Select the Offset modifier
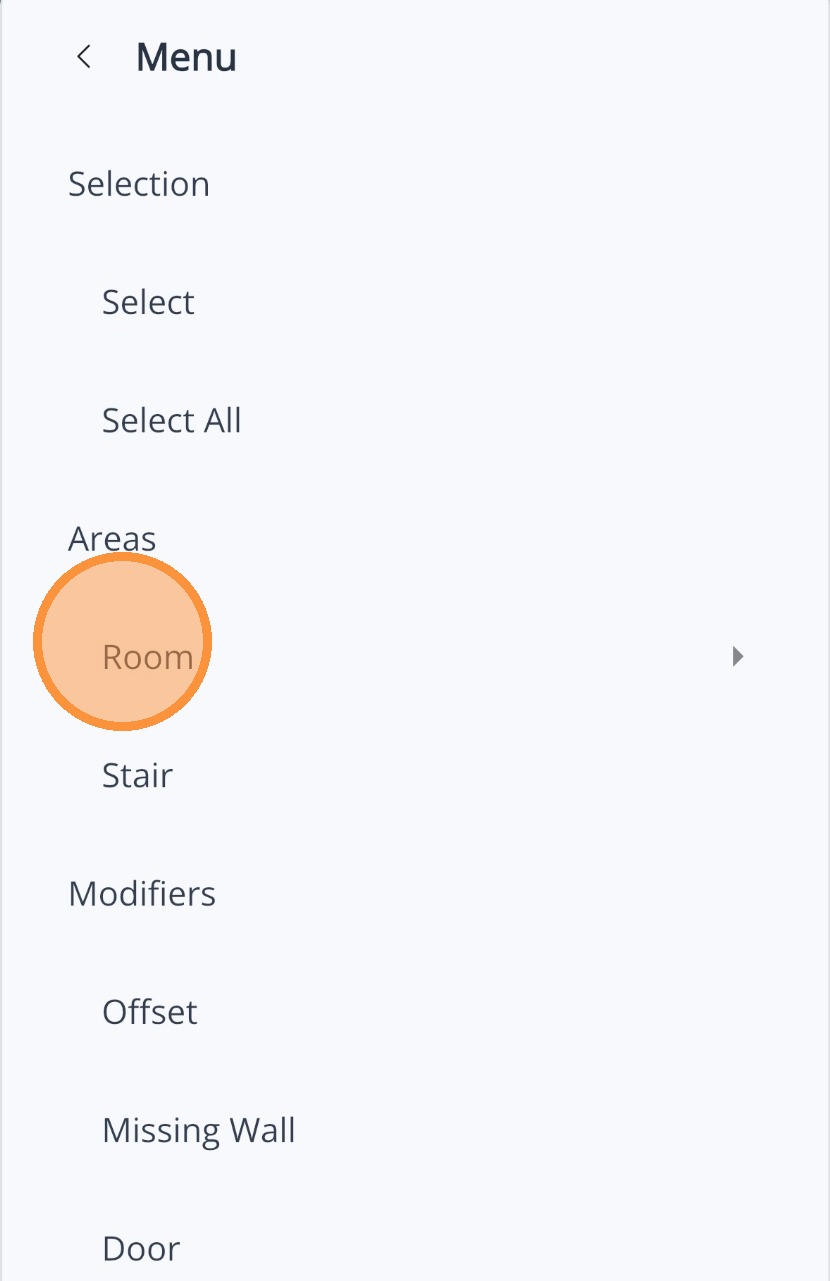The width and height of the screenshot is (830, 1281). point(150,1012)
